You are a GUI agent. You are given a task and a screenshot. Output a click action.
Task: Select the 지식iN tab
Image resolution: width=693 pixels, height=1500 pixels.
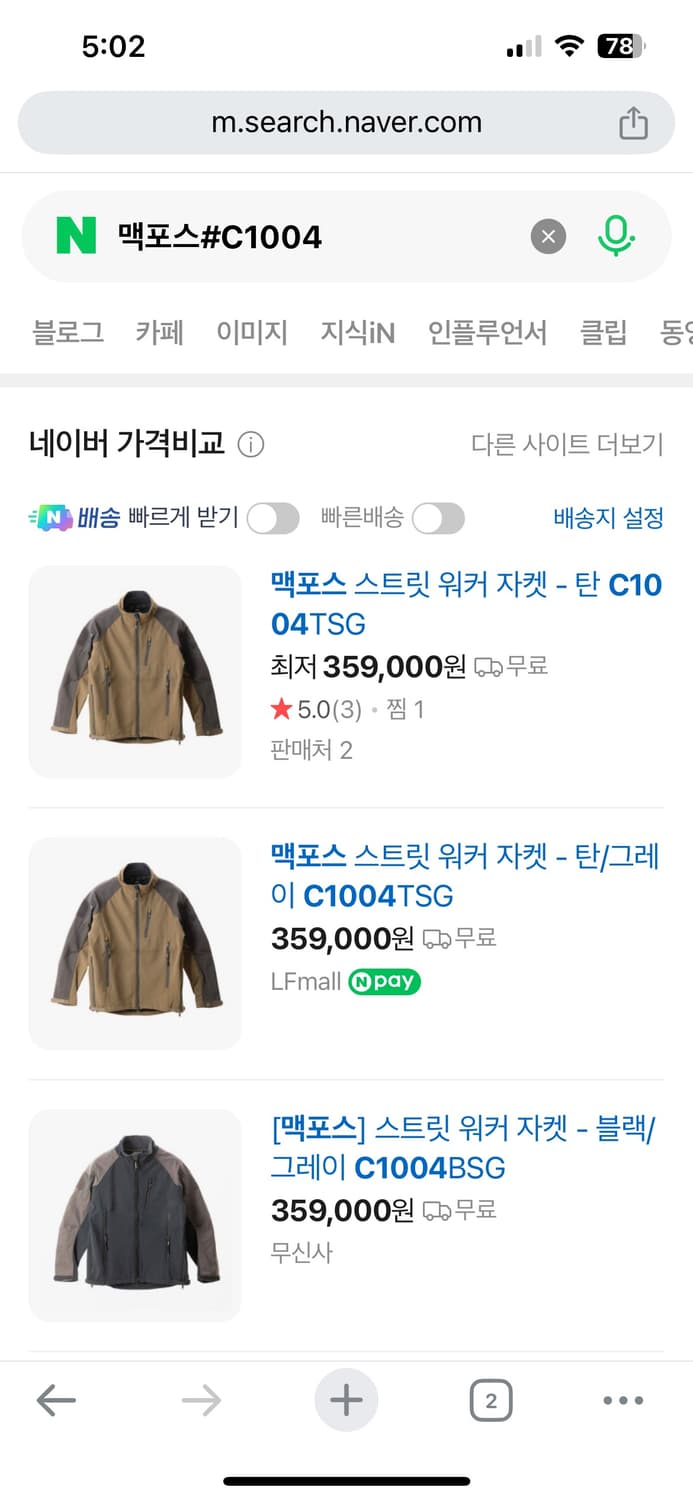click(x=357, y=335)
